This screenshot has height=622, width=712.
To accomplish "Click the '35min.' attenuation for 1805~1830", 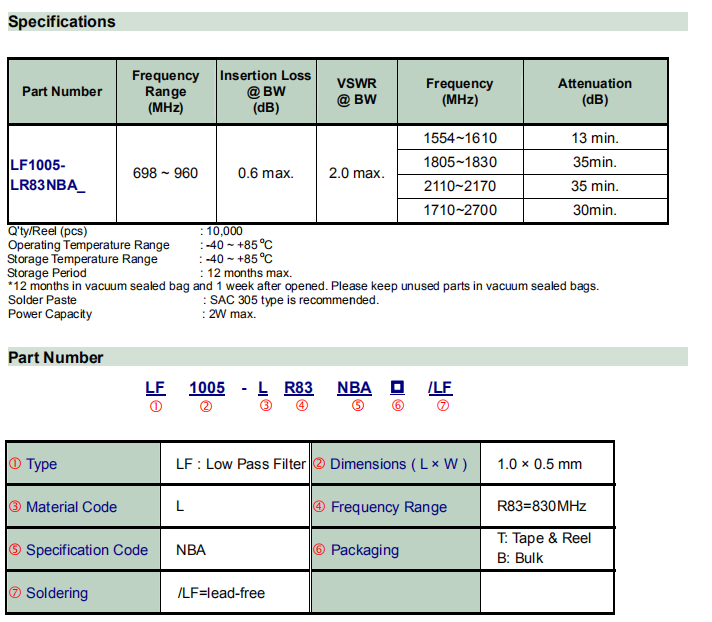I will coord(595,162).
